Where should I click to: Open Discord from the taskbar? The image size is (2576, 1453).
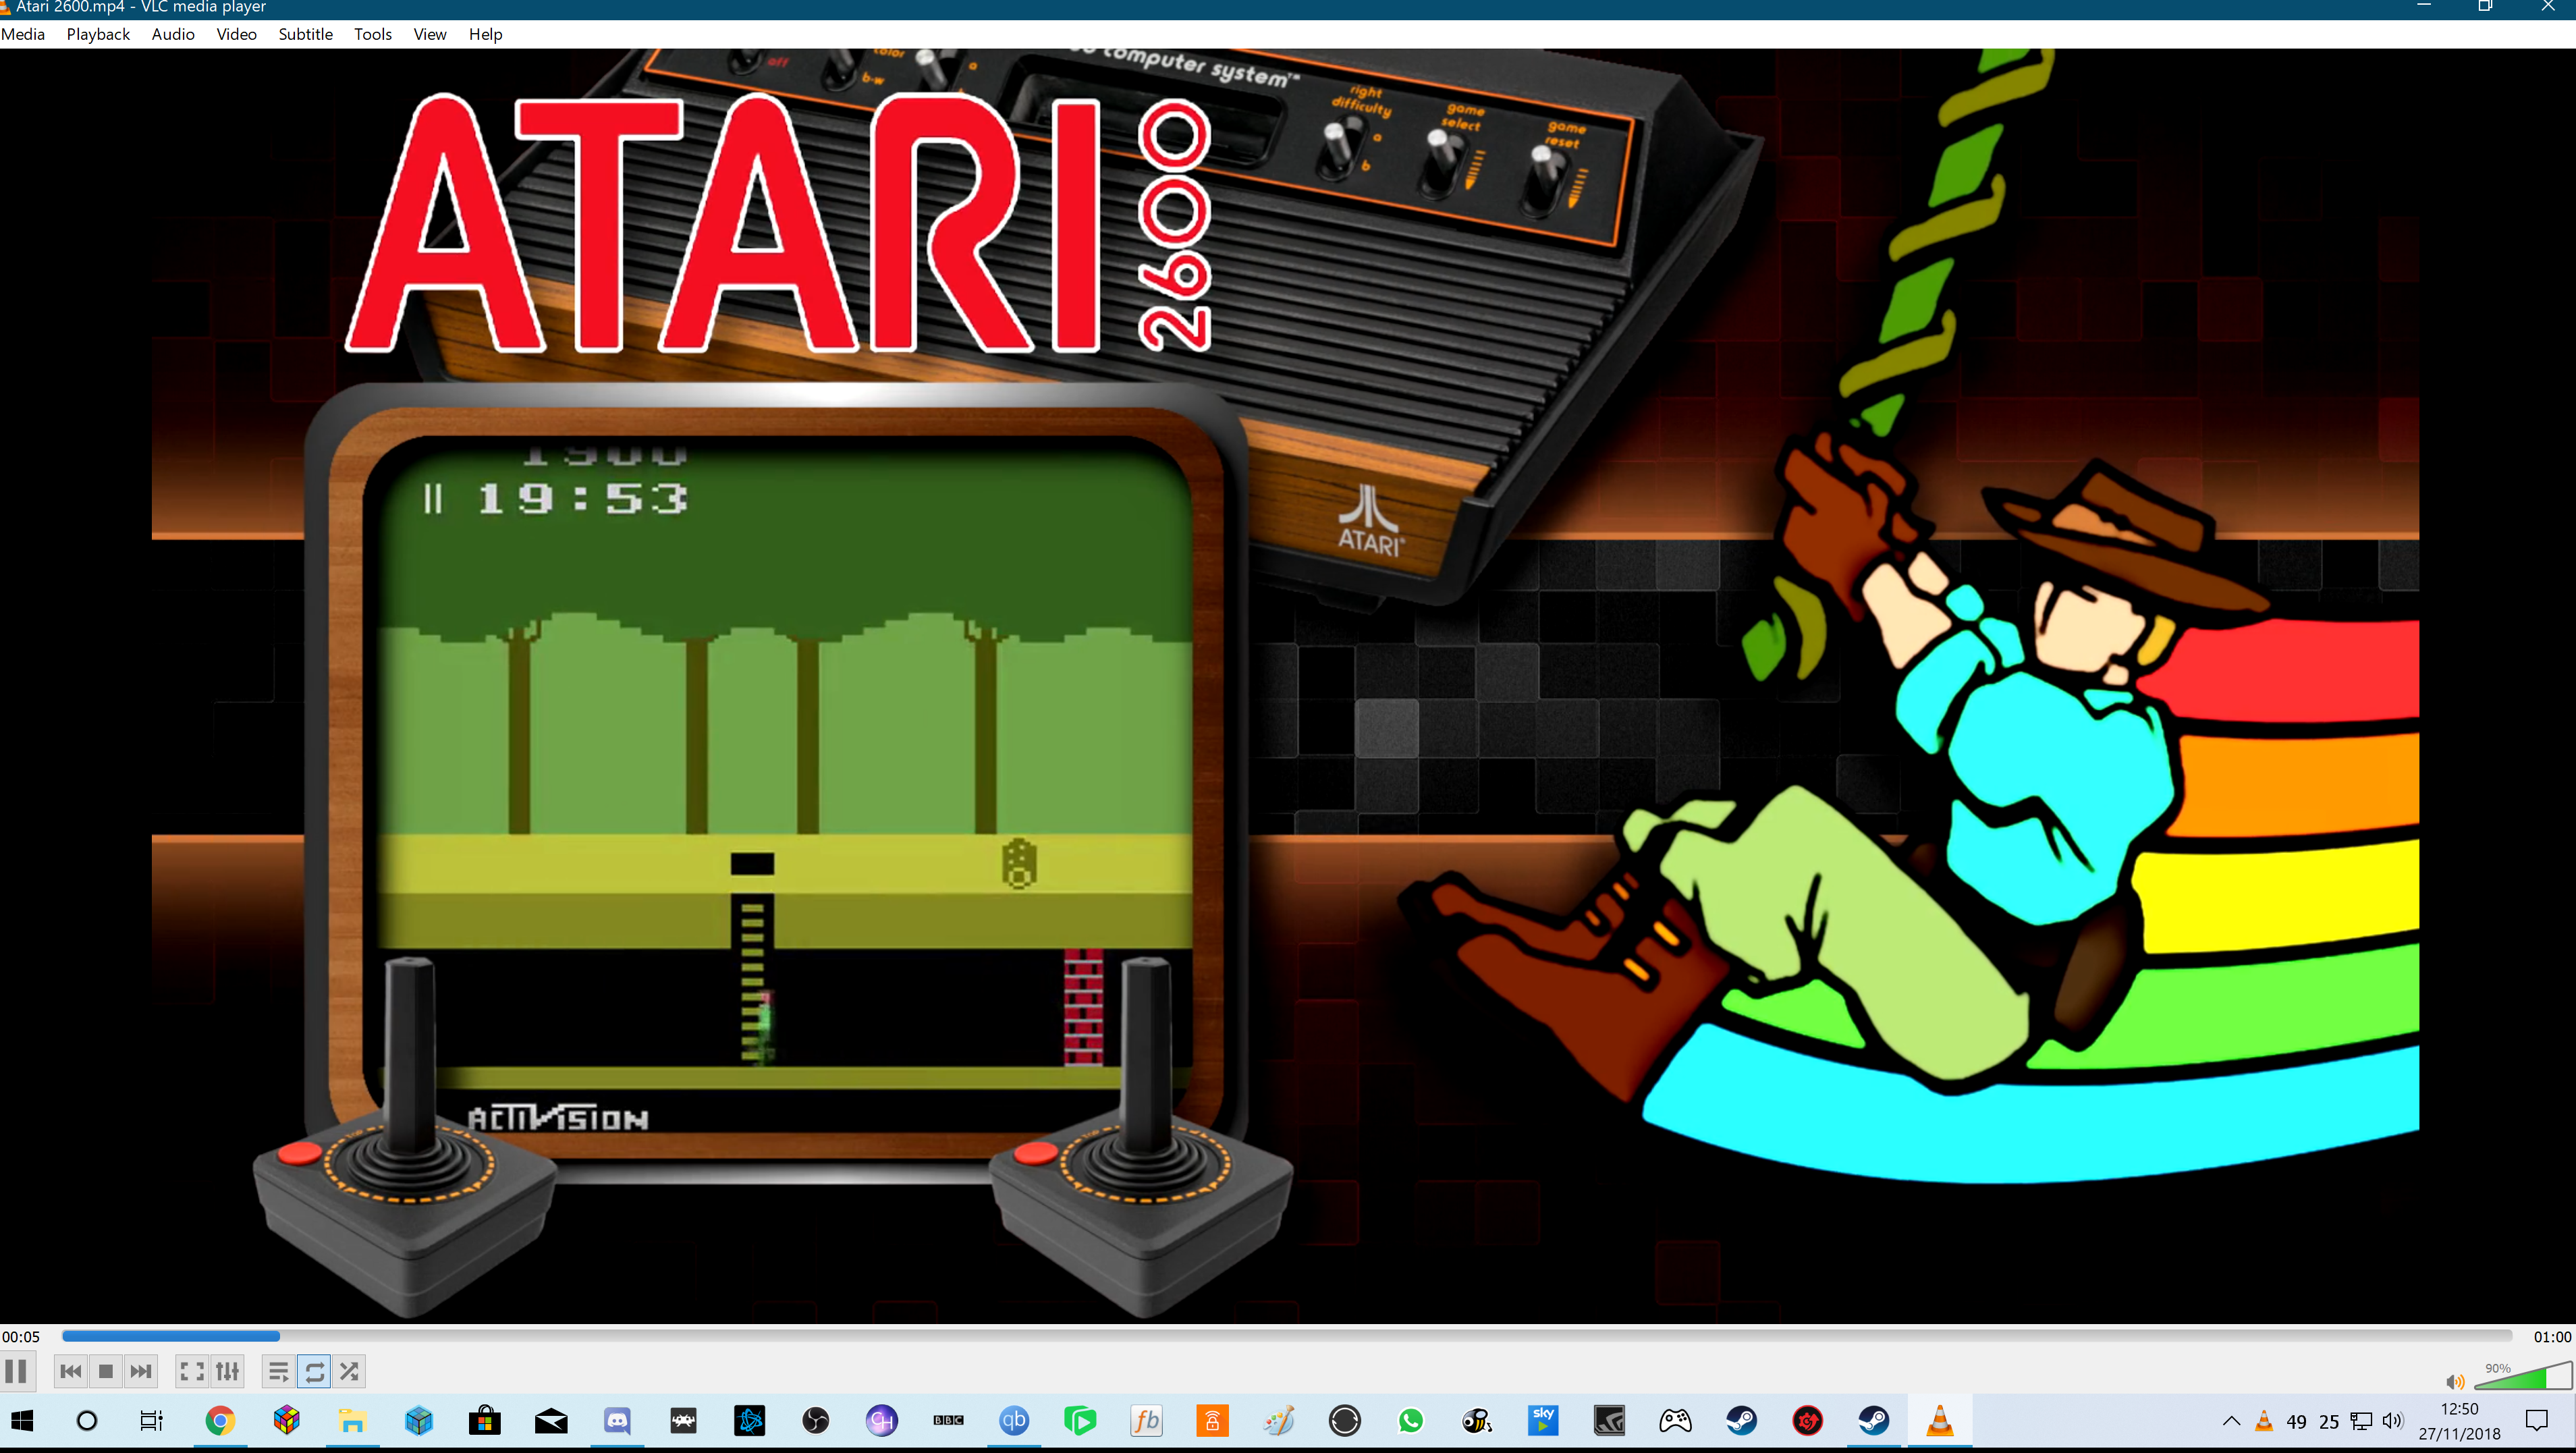(x=617, y=1420)
